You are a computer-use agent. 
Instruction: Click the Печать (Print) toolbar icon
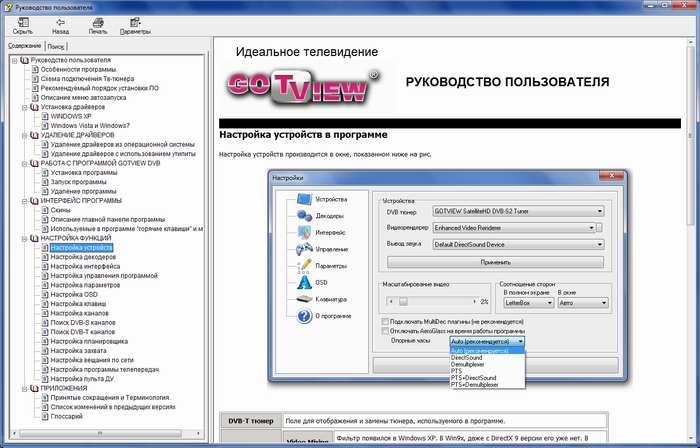(x=98, y=22)
